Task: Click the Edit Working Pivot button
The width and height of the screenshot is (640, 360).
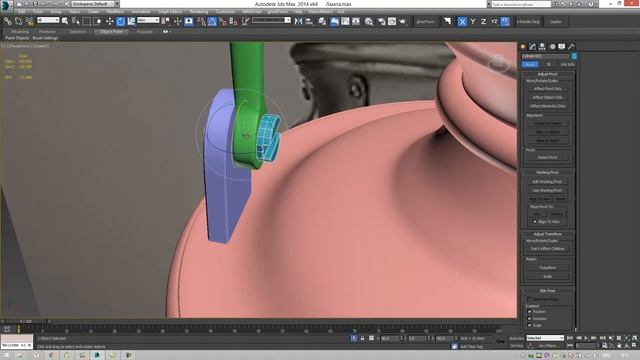Action: [x=547, y=182]
